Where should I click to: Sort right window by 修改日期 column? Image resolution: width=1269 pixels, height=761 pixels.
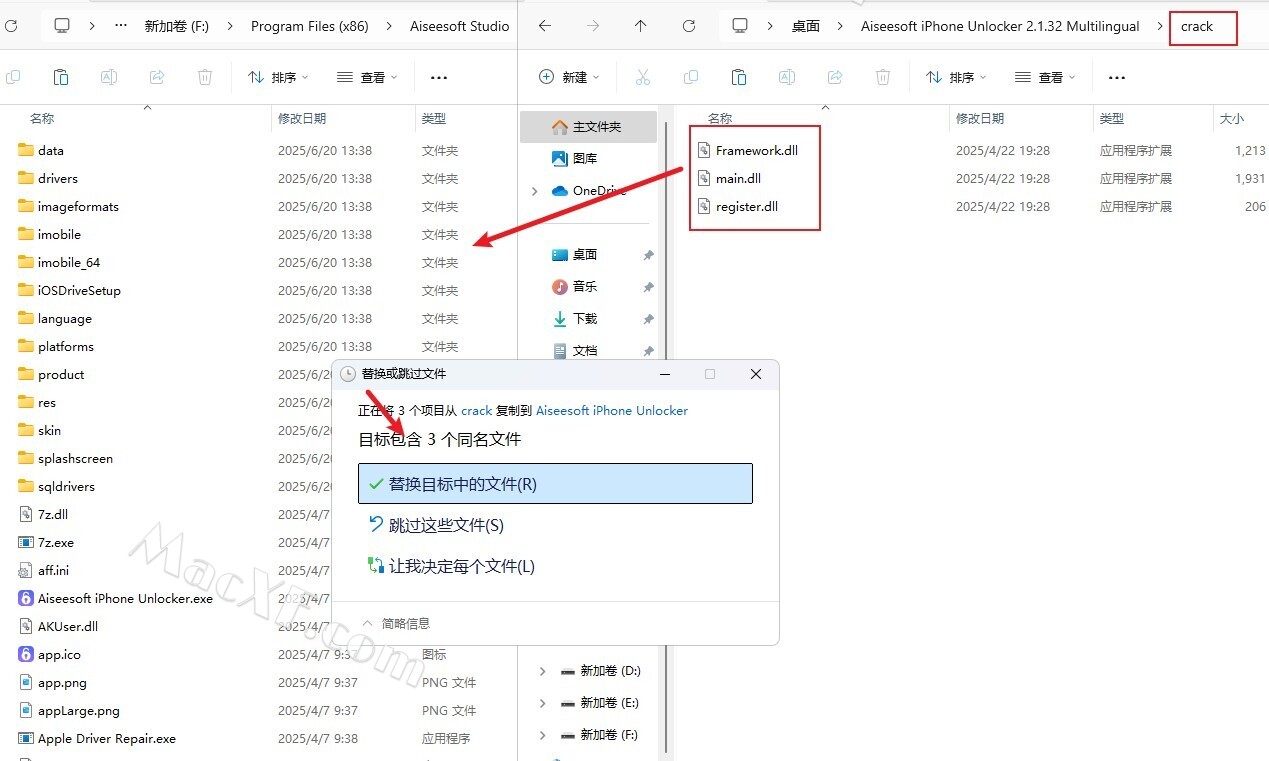coord(980,118)
